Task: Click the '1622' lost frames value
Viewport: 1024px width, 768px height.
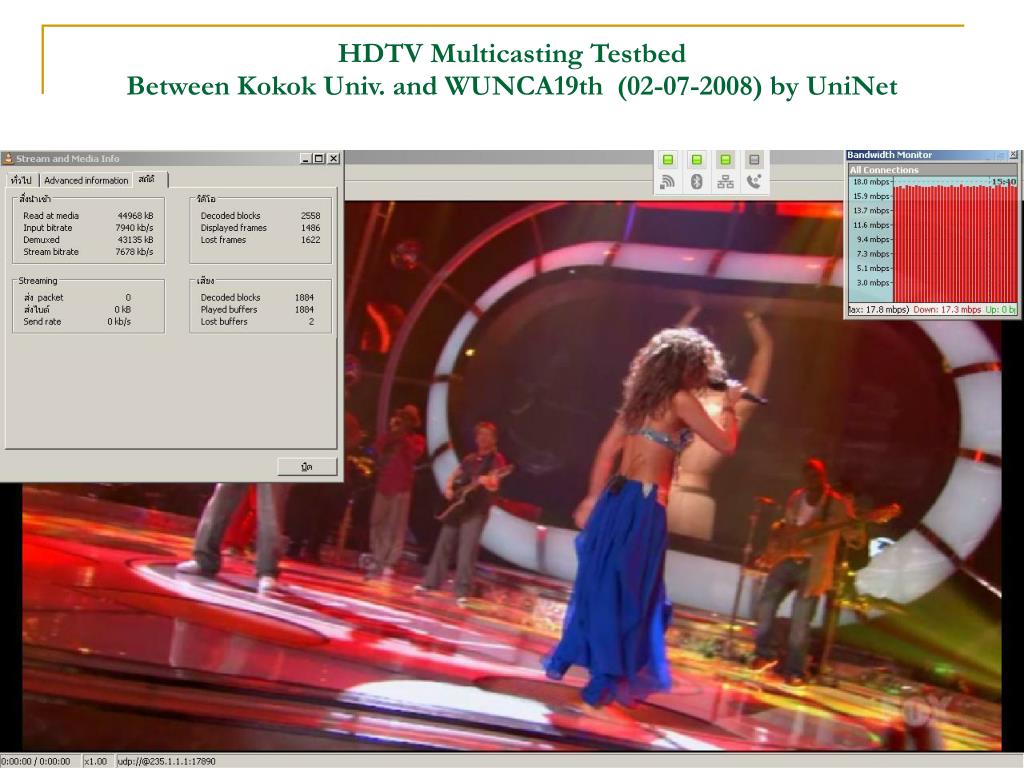Action: click(x=310, y=240)
